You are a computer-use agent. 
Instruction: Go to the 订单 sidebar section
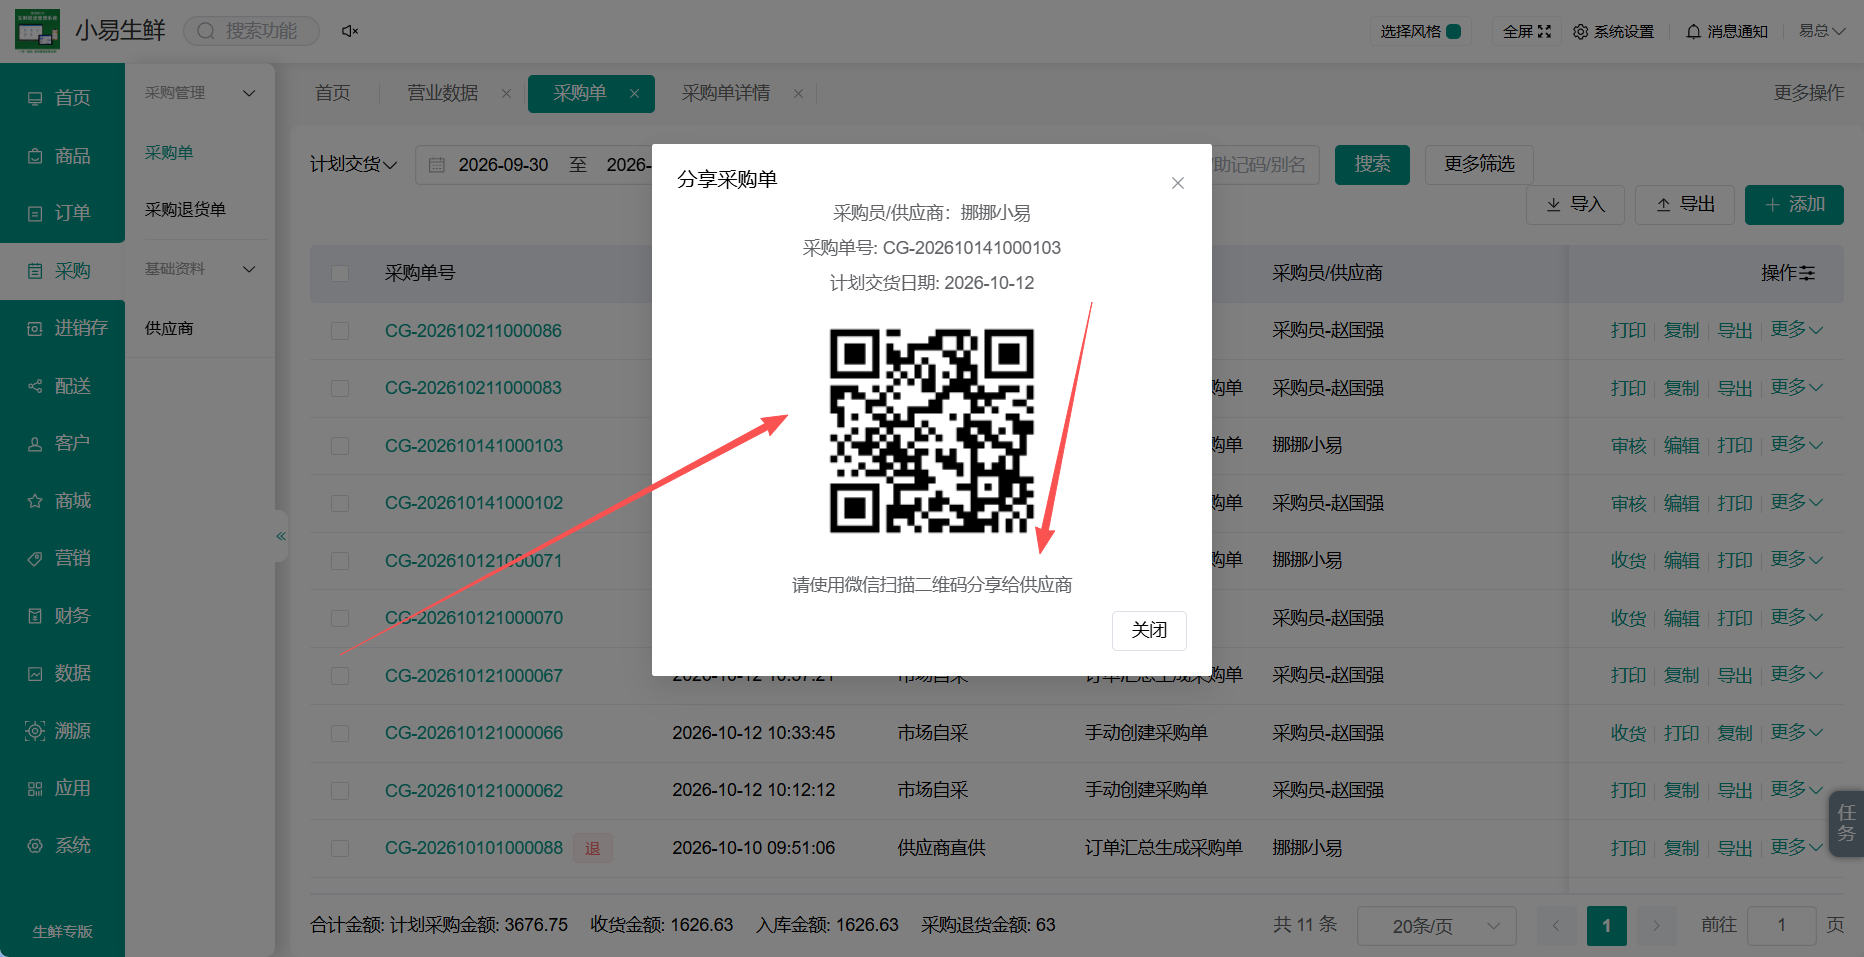pos(62,213)
